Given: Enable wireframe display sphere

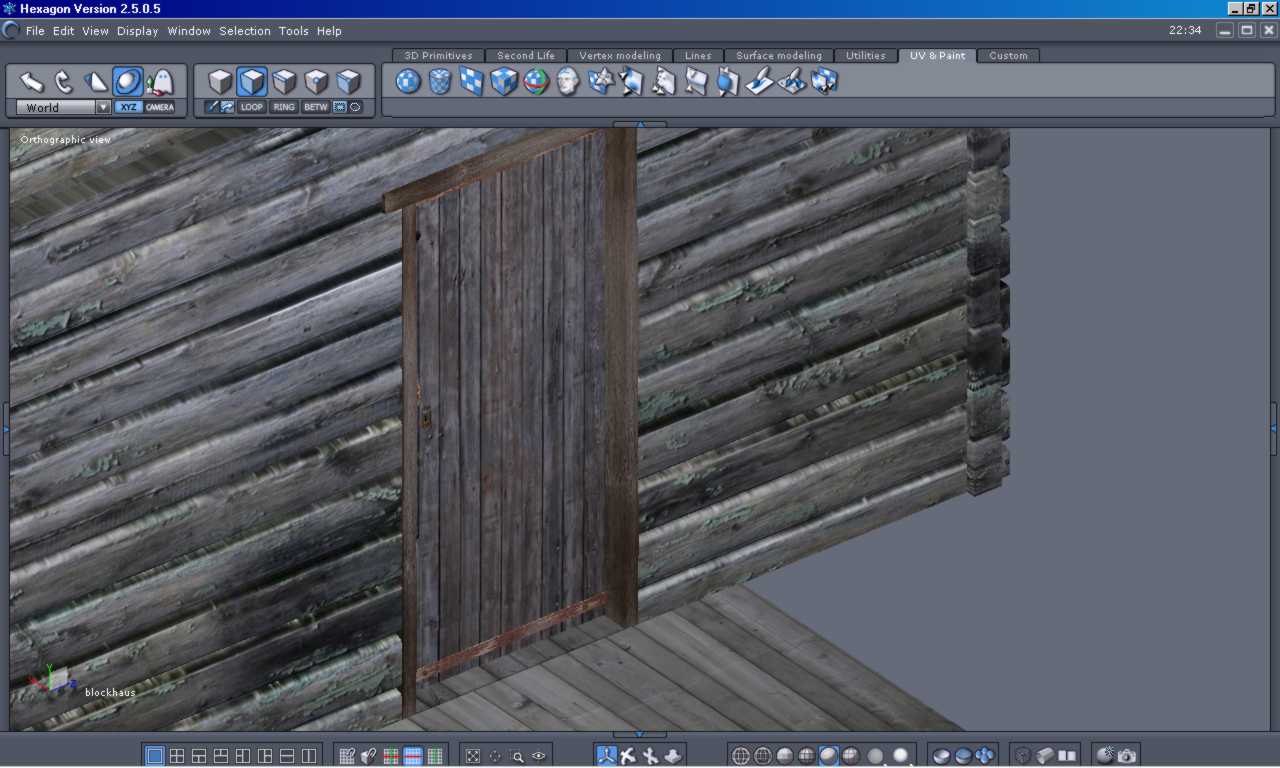Looking at the screenshot, I should (741, 756).
